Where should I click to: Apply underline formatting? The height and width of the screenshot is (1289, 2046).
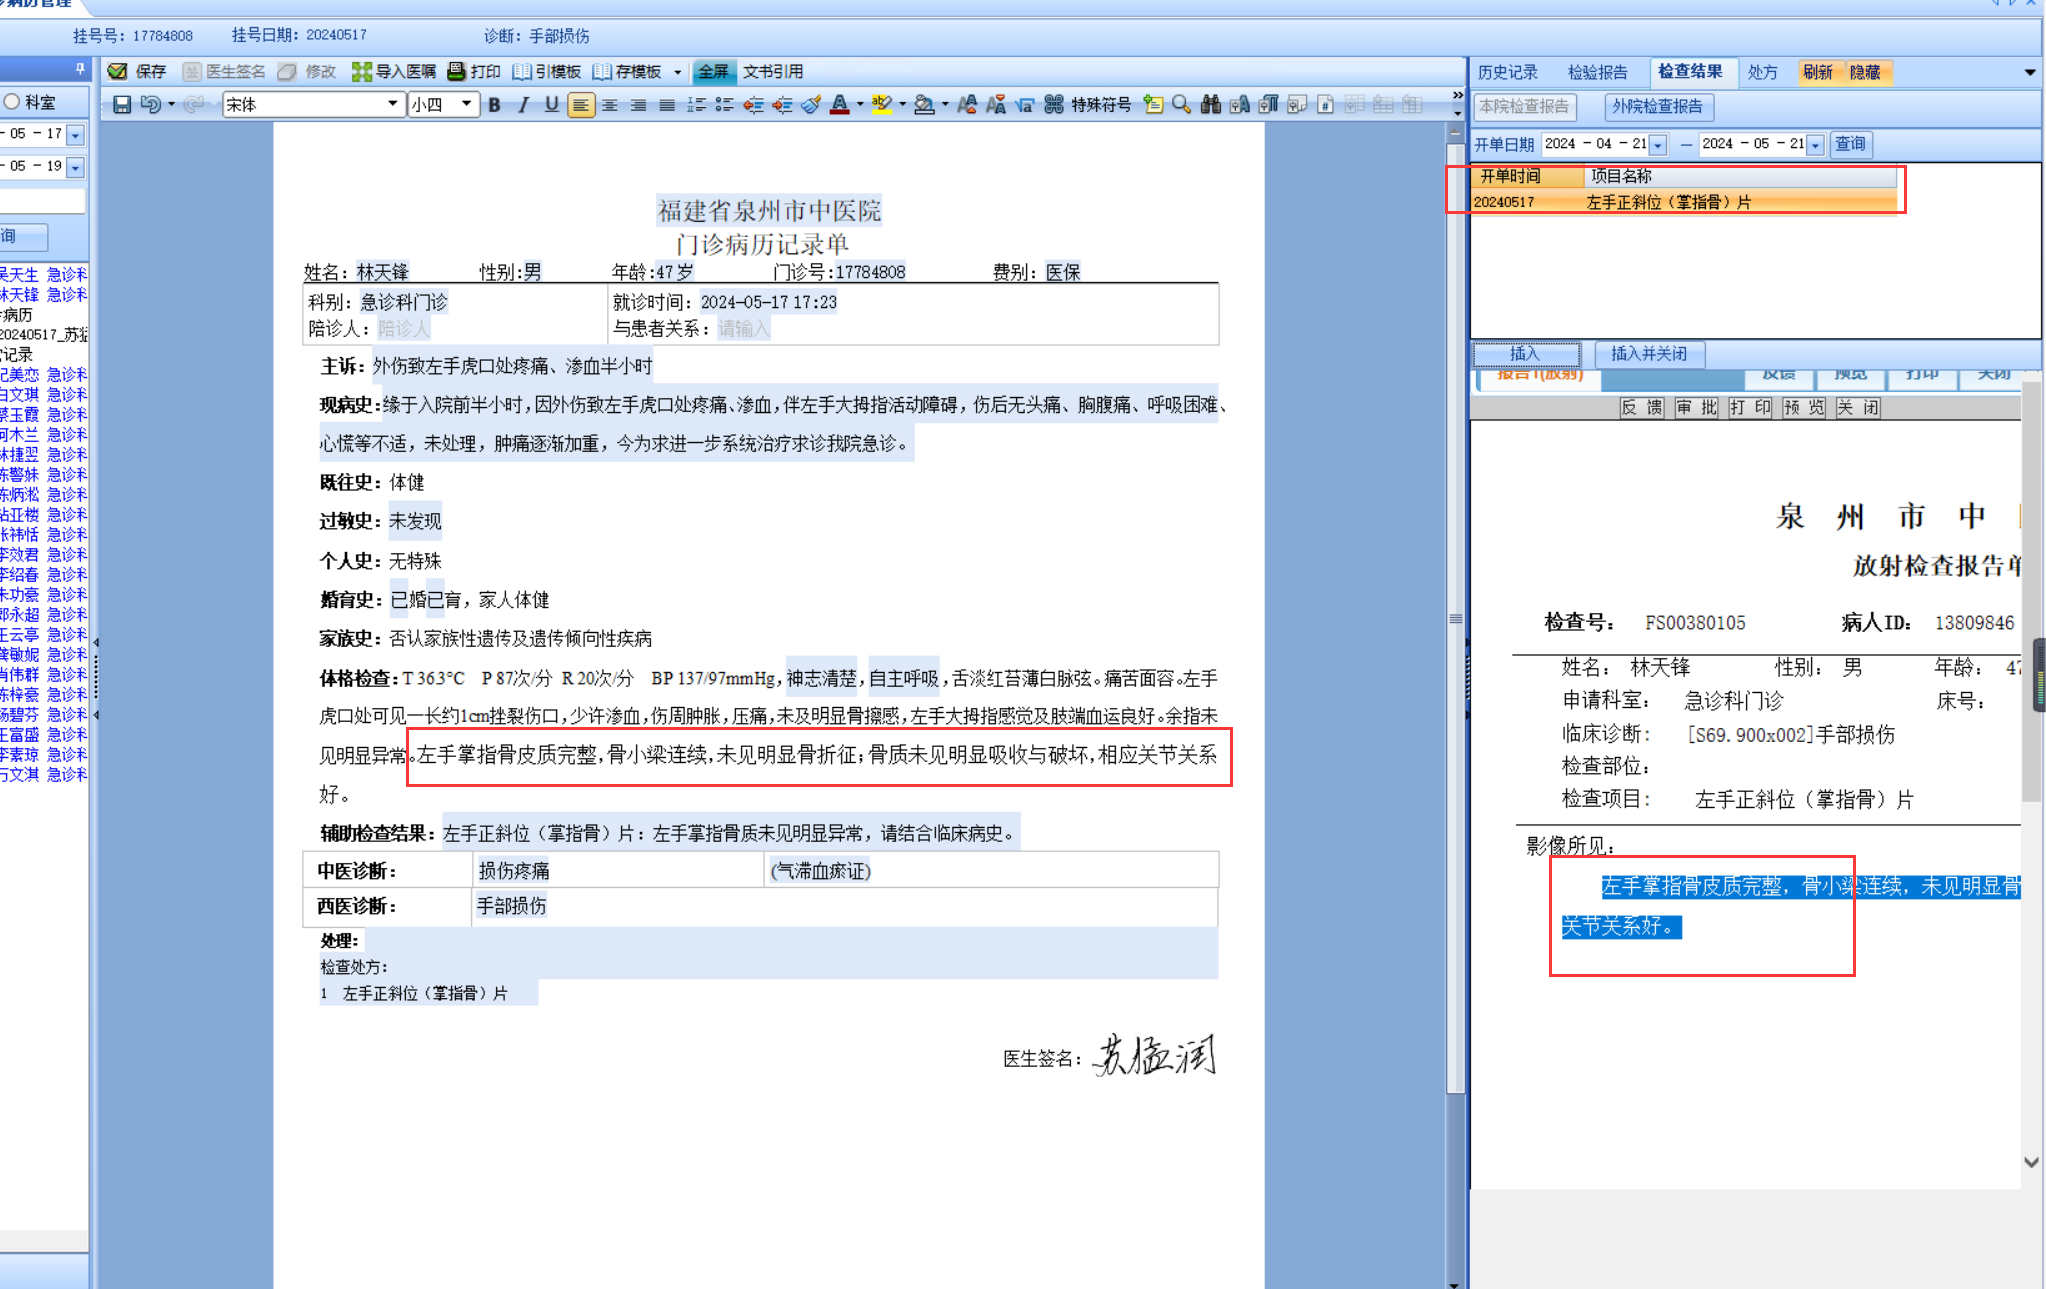coord(551,105)
